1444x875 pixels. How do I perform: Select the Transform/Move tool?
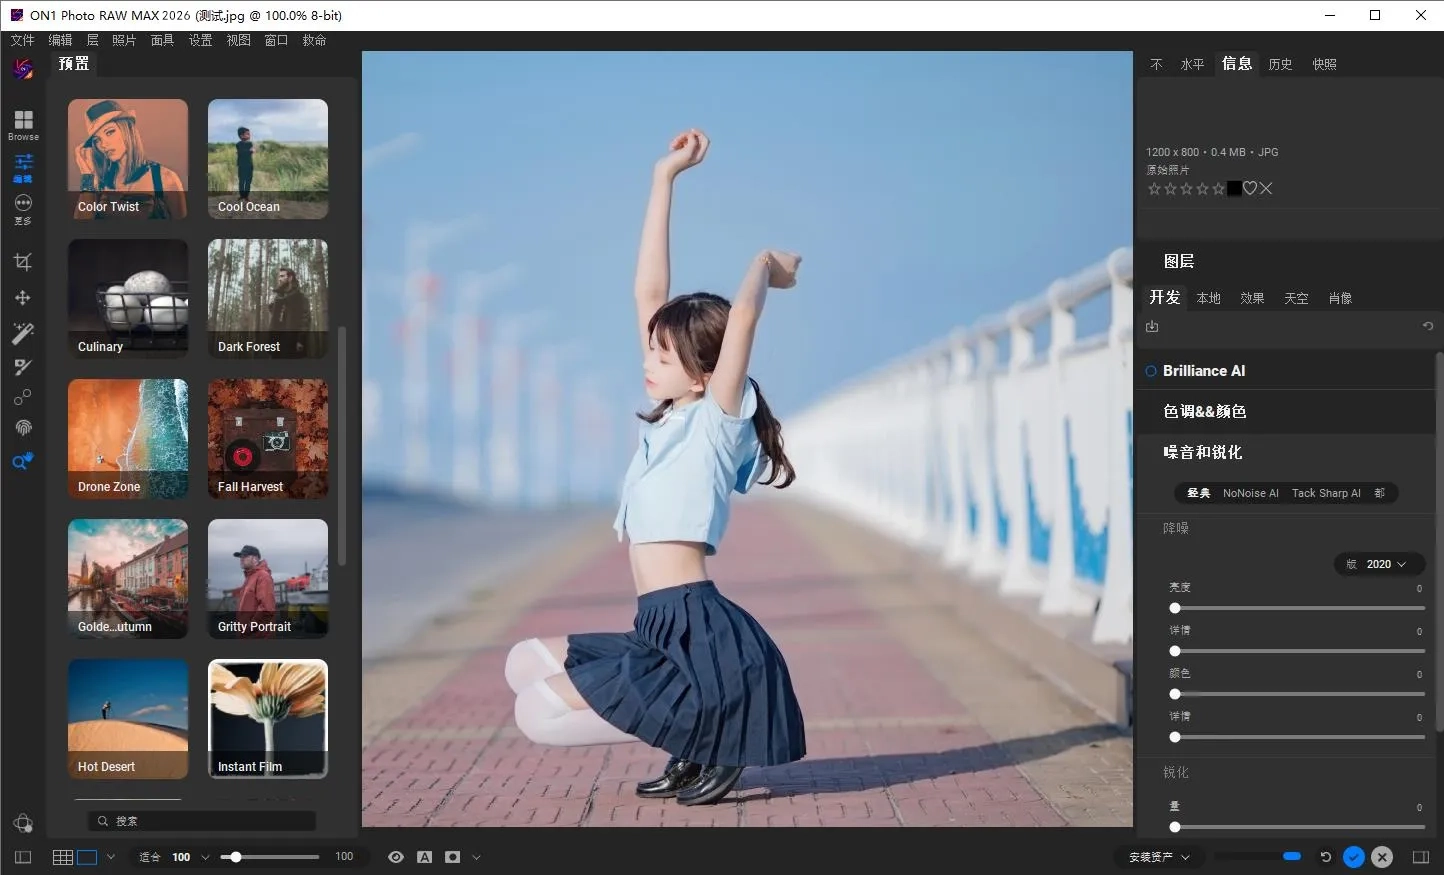pyautogui.click(x=22, y=297)
